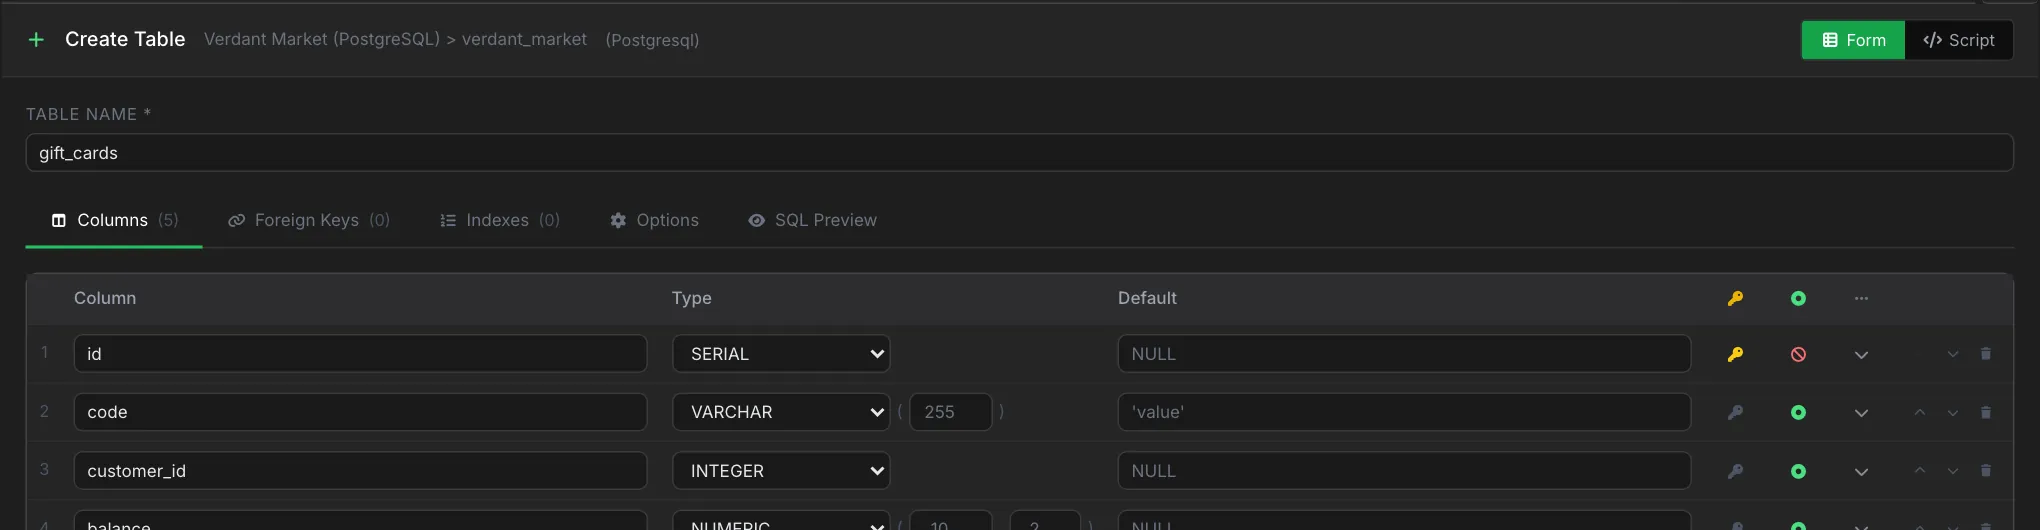The height and width of the screenshot is (530, 2040).
Task: Click the green plus icon beside Create Table
Action: click(x=36, y=40)
